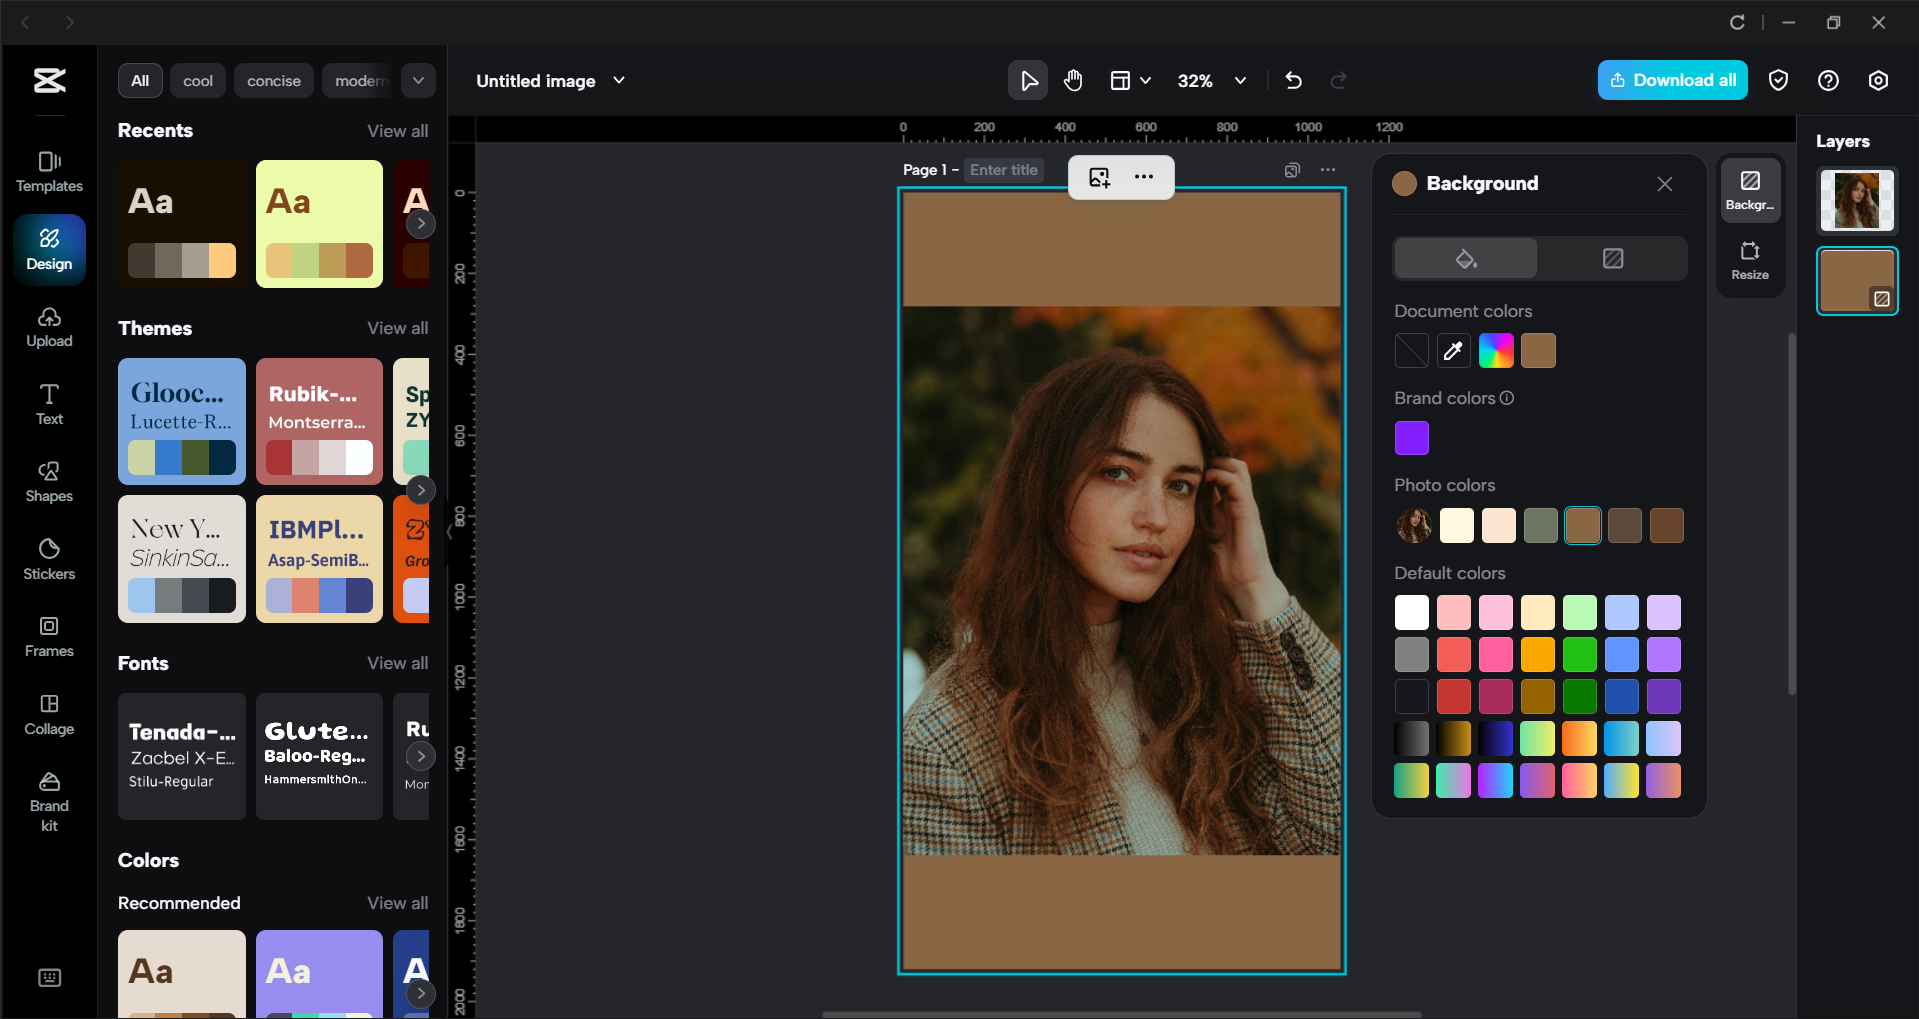Viewport: 1919px width, 1019px height.
Task: Select the cool filter tab
Action: (x=197, y=80)
